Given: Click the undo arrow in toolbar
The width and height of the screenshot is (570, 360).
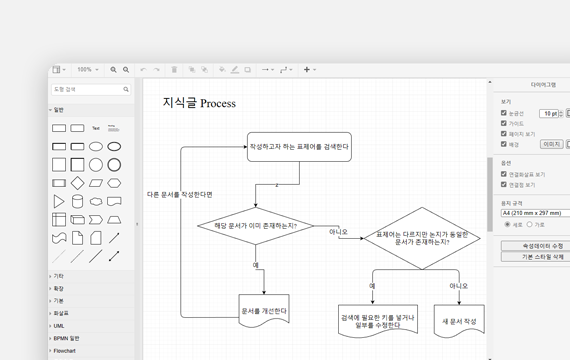Looking at the screenshot, I should [143, 69].
